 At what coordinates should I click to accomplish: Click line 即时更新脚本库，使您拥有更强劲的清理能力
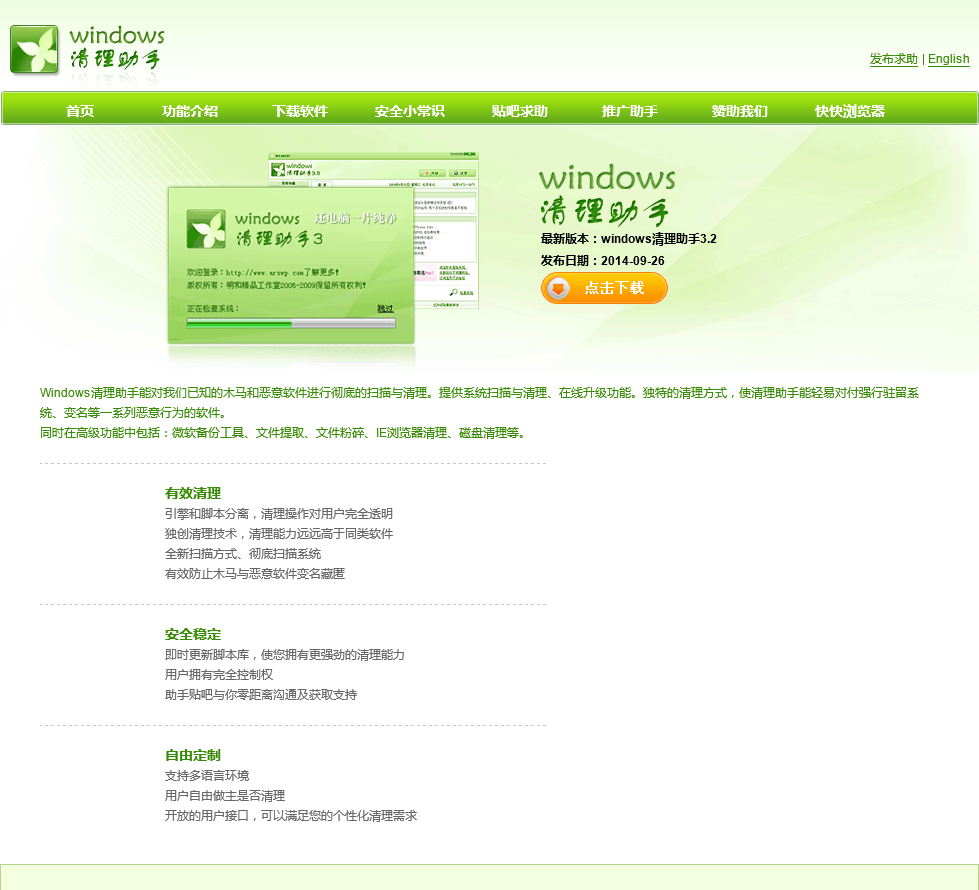pyautogui.click(x=285, y=655)
